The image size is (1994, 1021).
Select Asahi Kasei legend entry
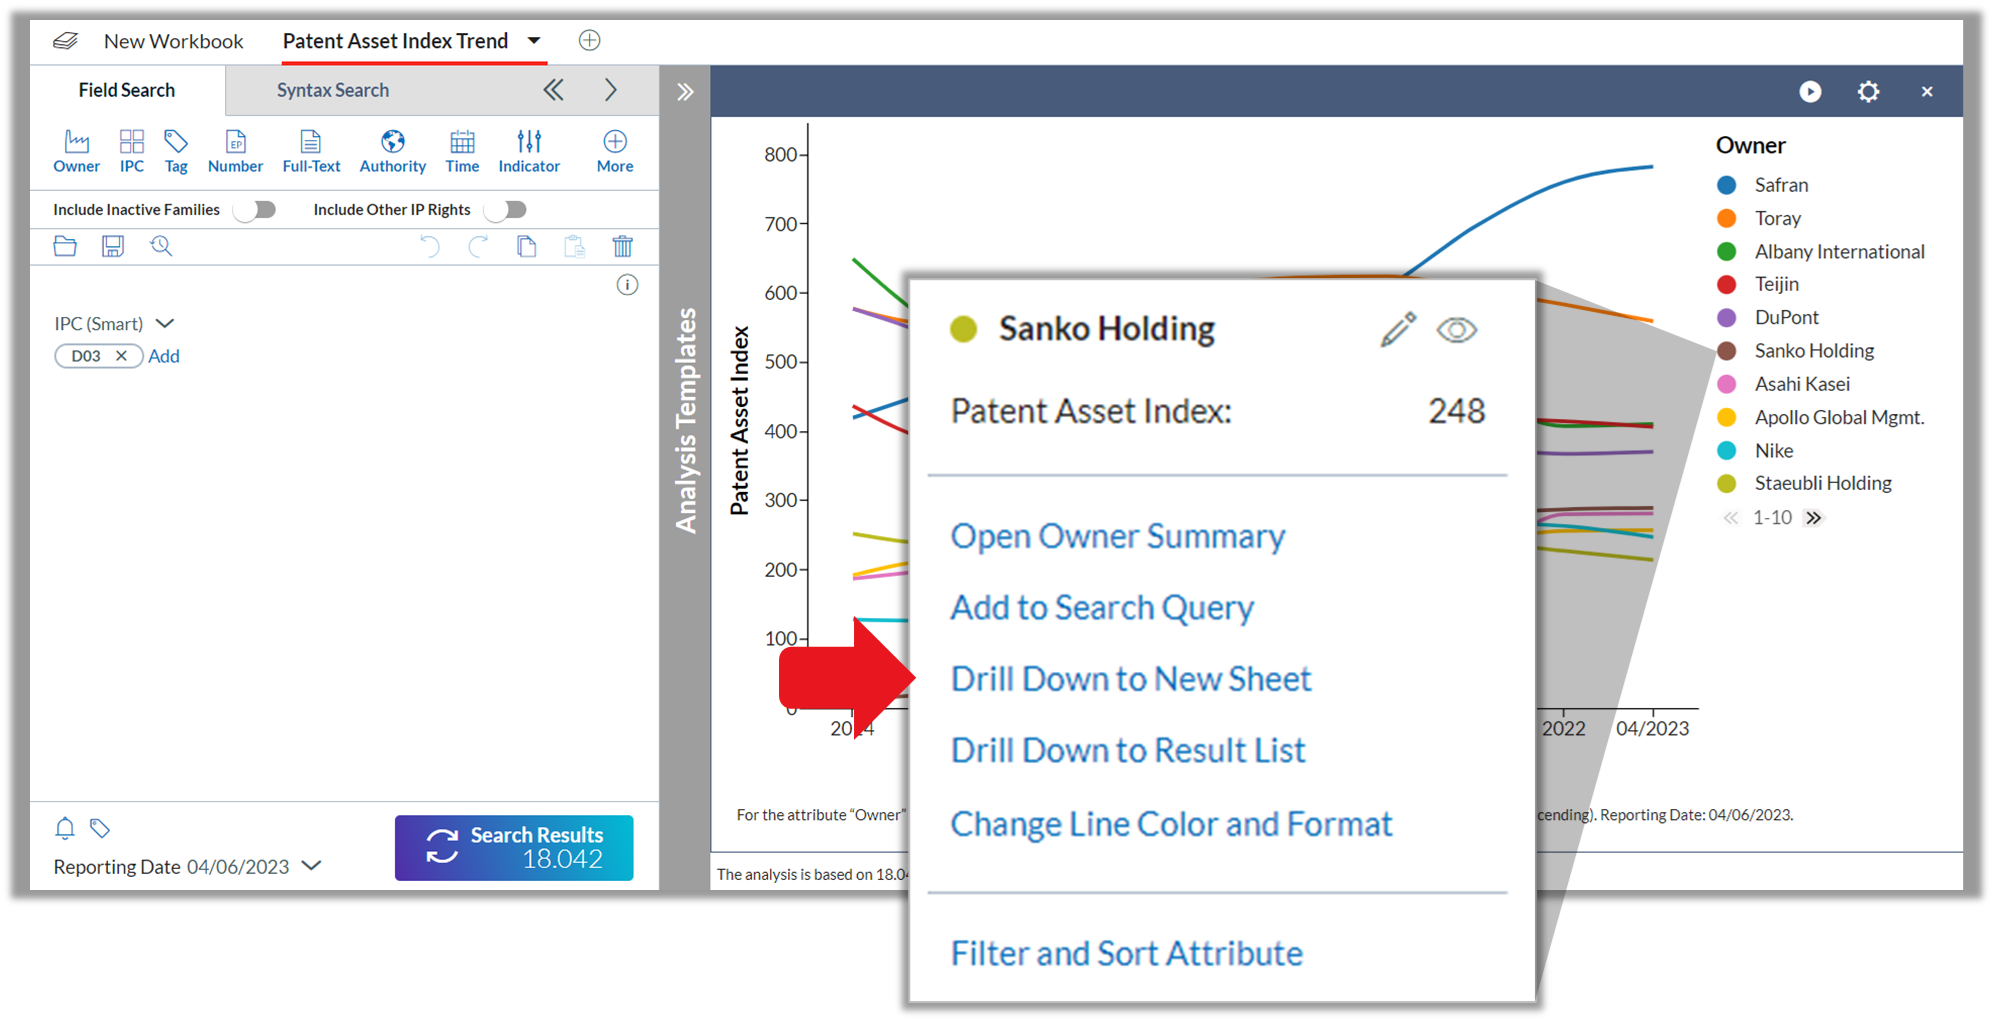1783,384
